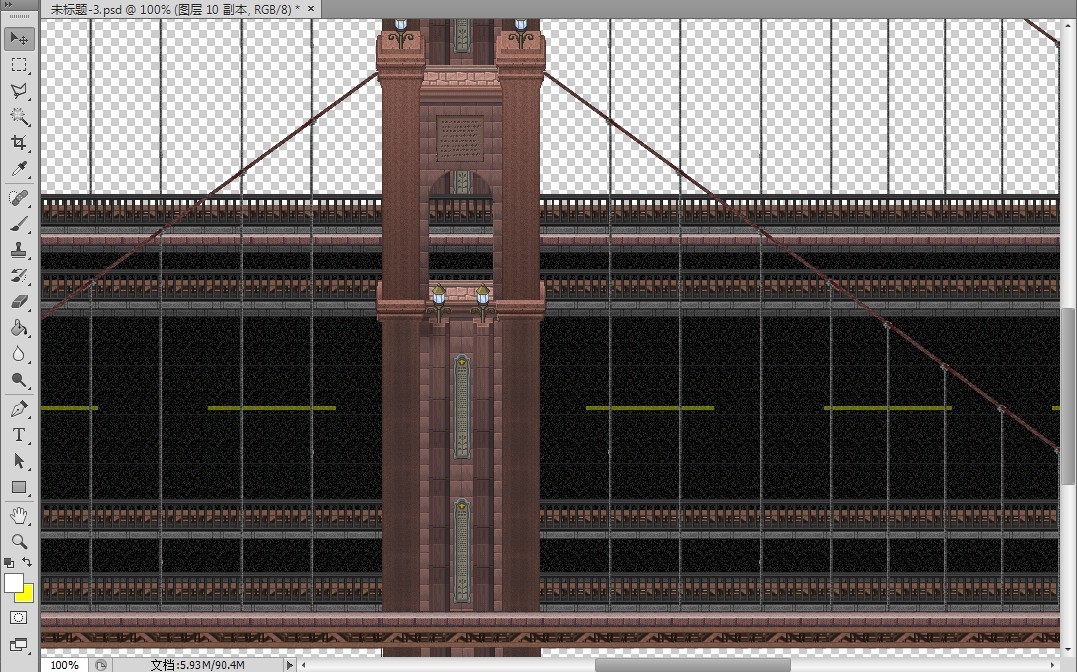The width and height of the screenshot is (1077, 672).
Task: Click the status bar preview icon
Action: [x=101, y=665]
